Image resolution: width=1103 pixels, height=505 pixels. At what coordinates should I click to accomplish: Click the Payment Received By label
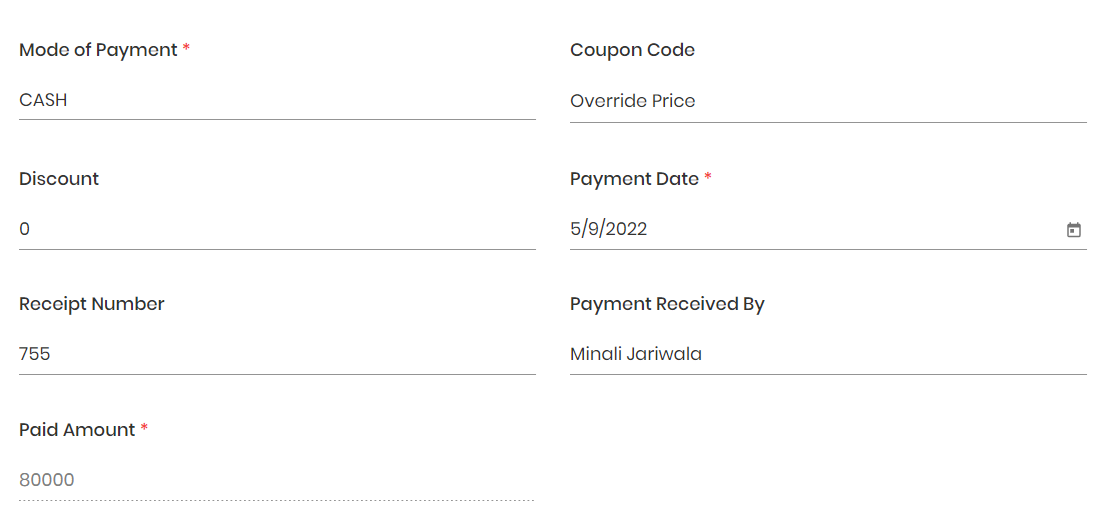click(667, 305)
